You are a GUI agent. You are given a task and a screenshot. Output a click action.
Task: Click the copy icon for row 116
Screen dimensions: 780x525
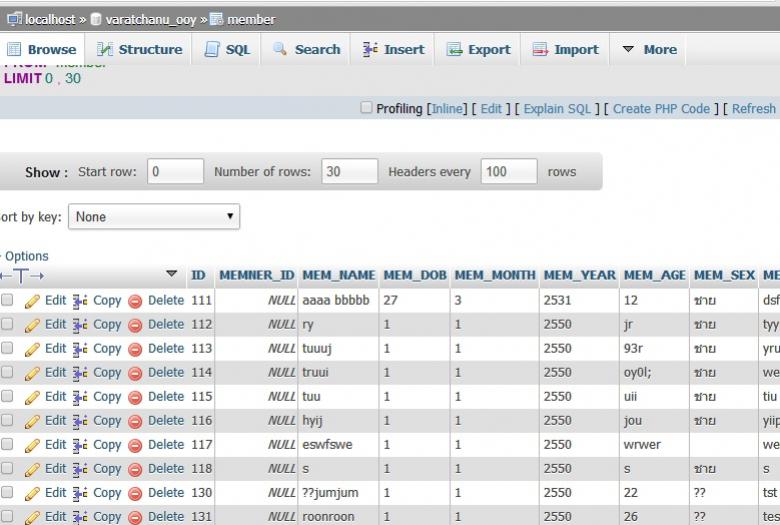click(x=80, y=421)
